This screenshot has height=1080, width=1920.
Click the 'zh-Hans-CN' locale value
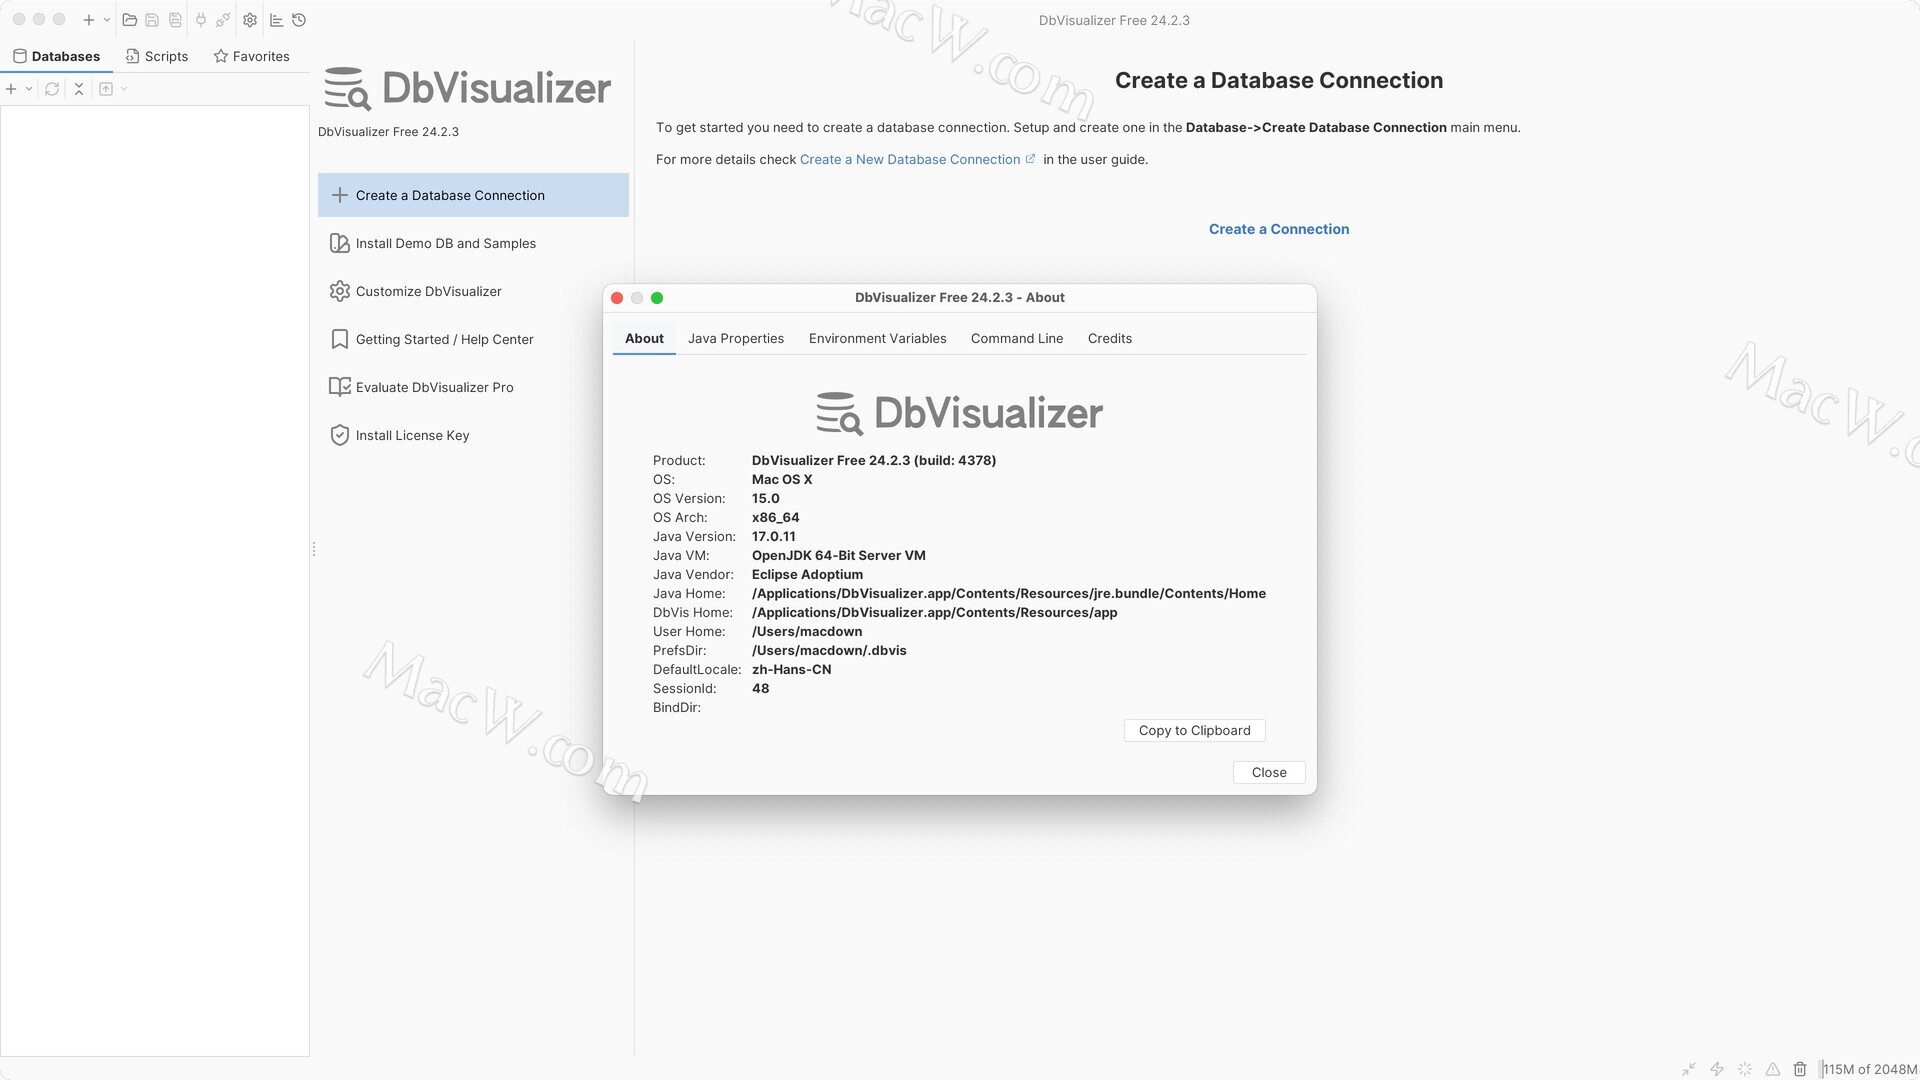[x=791, y=669]
